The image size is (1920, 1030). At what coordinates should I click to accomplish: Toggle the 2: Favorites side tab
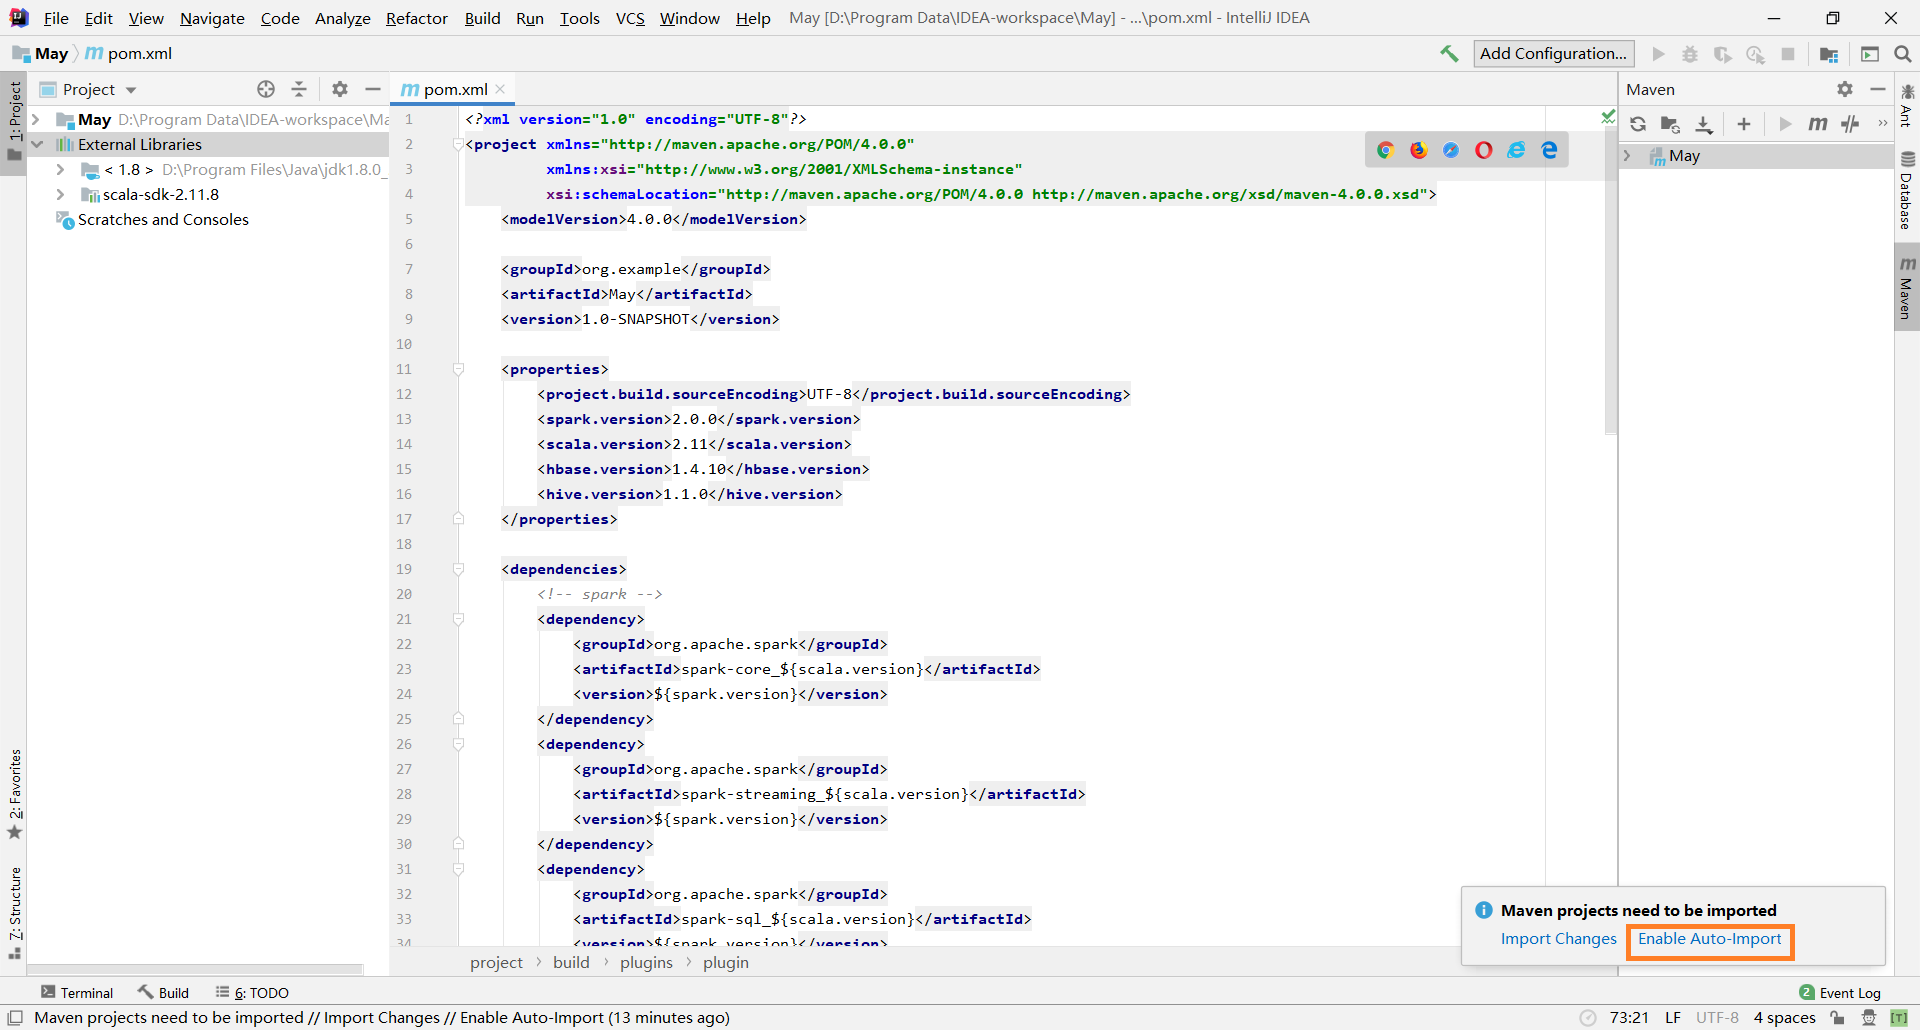click(14, 795)
